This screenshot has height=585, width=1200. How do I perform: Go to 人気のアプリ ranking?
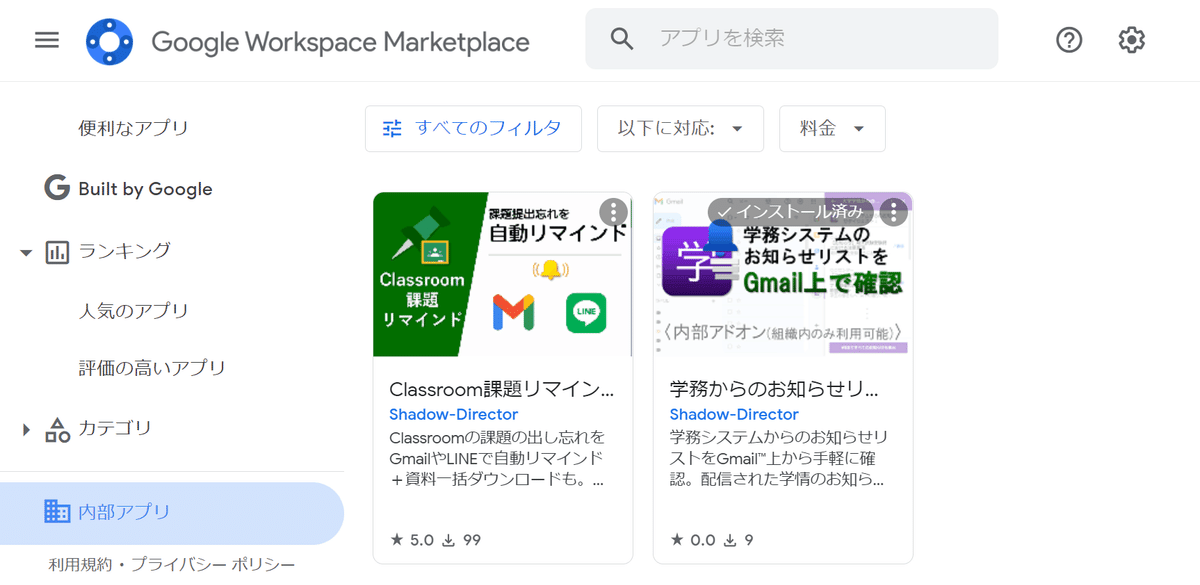(133, 311)
